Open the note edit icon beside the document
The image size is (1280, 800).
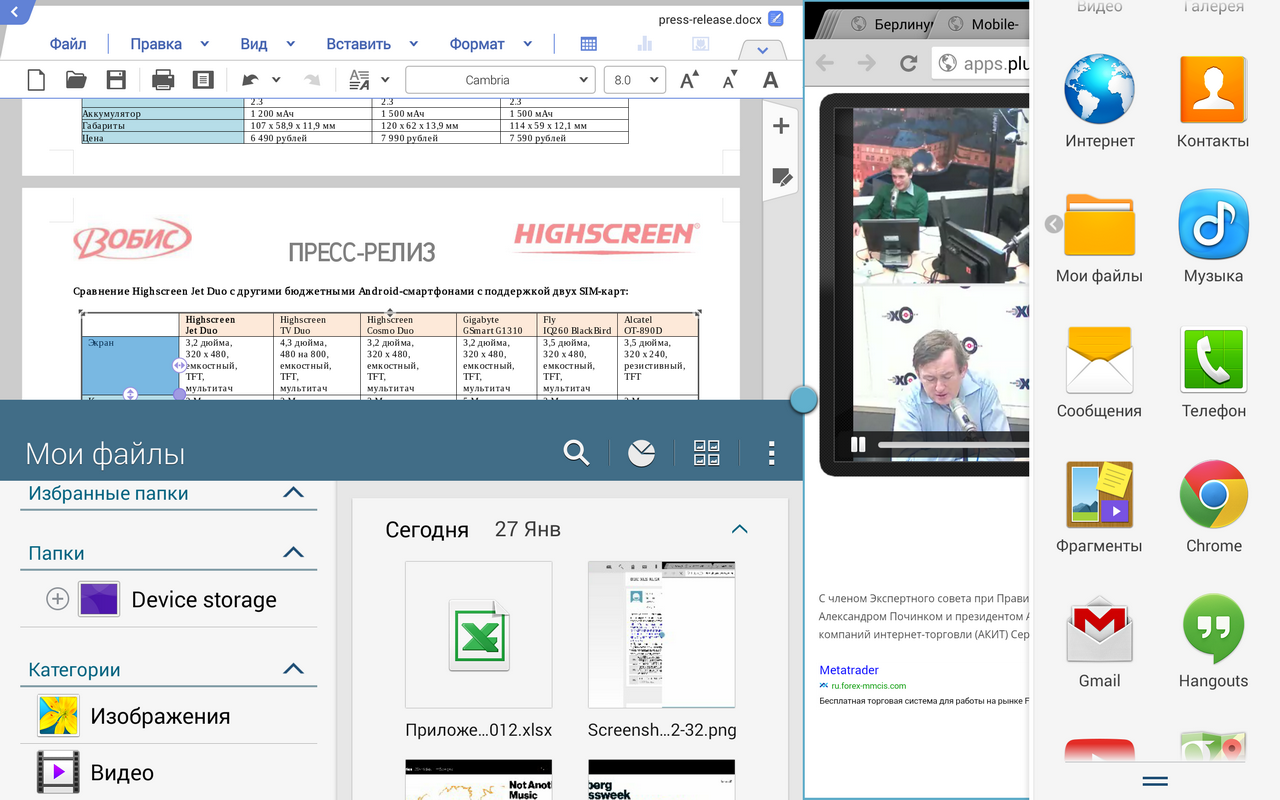pyautogui.click(x=782, y=178)
